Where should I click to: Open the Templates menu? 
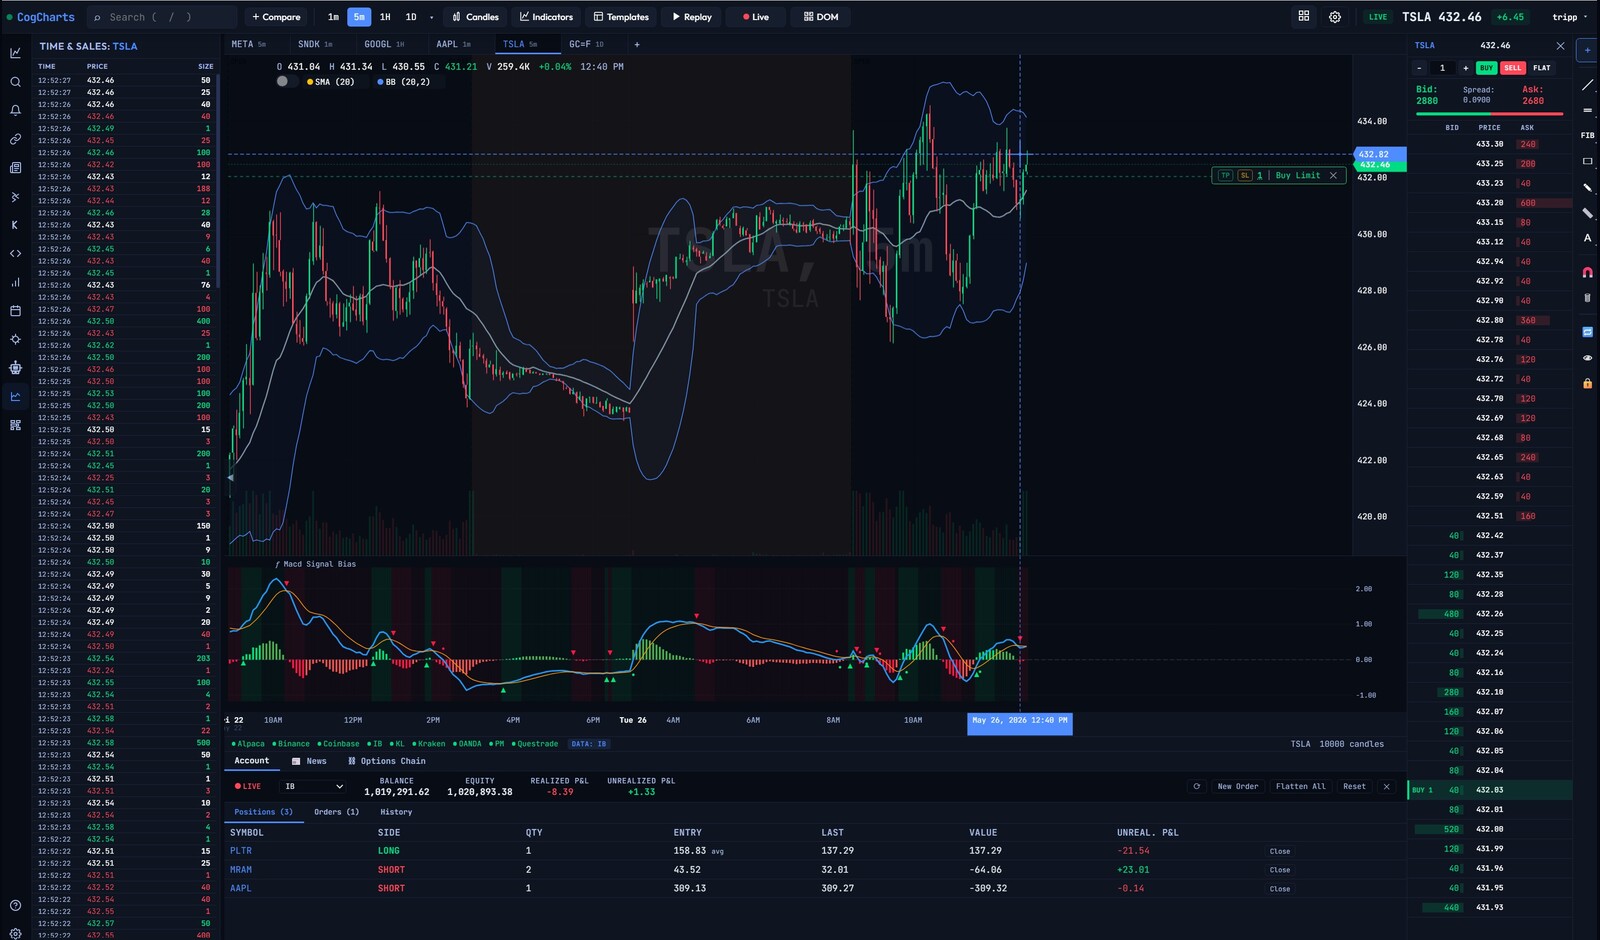(621, 17)
